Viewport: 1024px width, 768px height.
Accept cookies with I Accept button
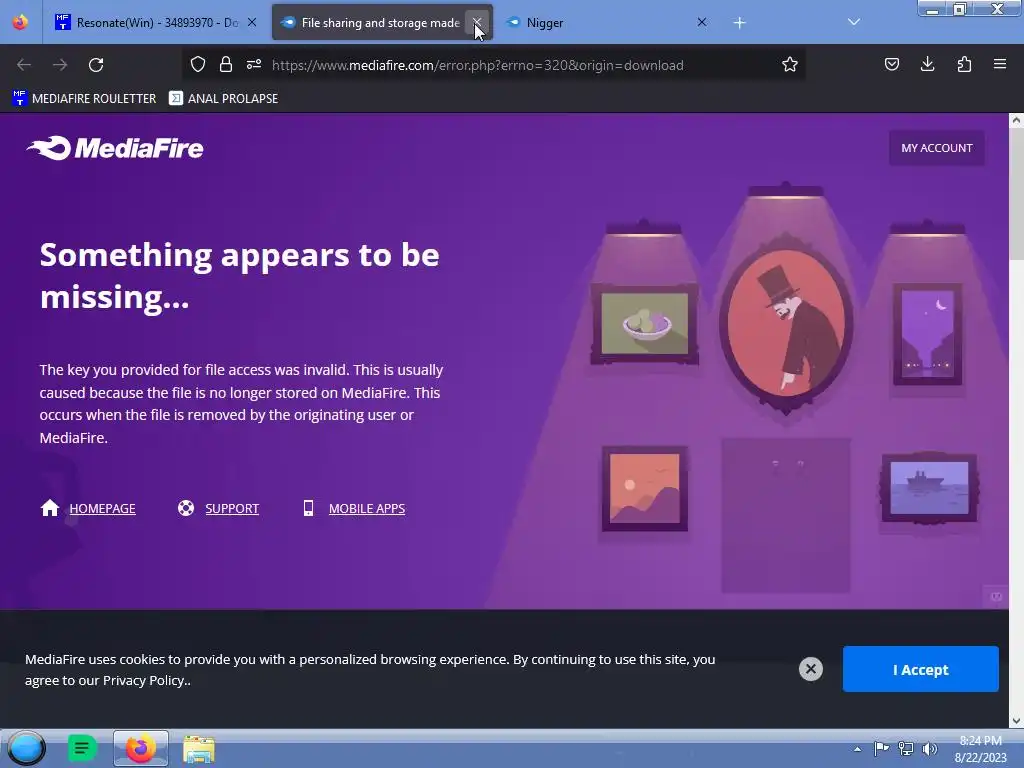pos(920,669)
